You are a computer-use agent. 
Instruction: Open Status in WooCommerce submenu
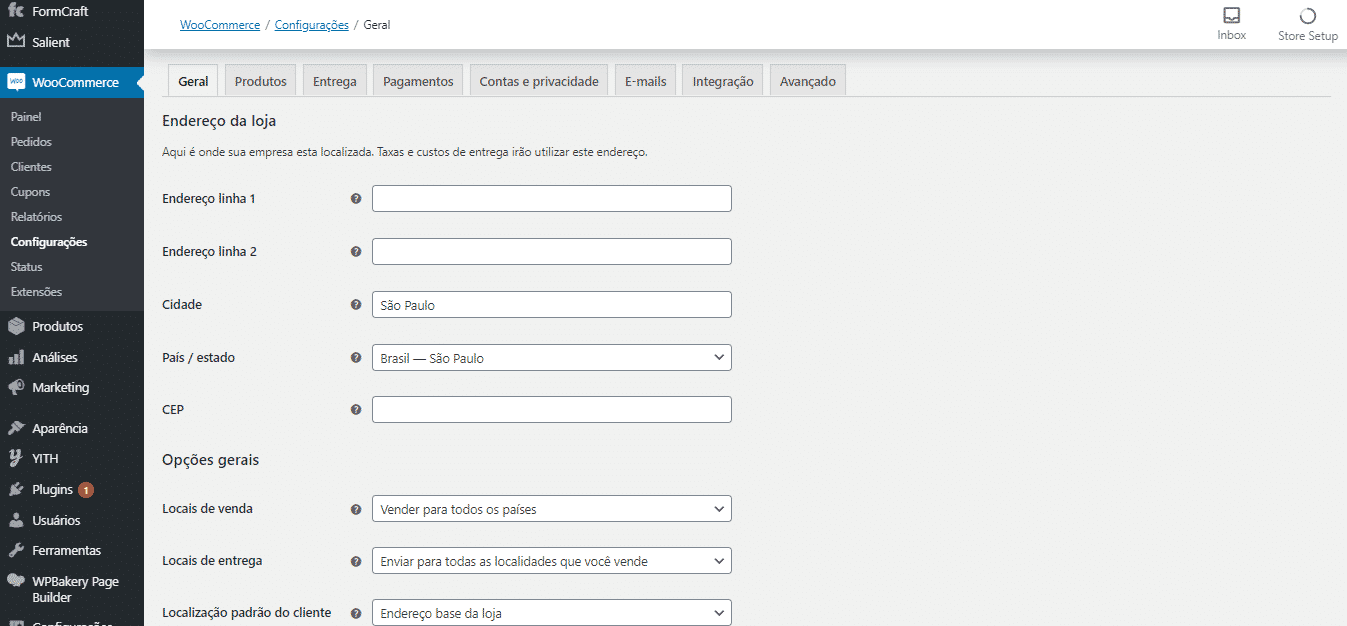click(x=27, y=267)
